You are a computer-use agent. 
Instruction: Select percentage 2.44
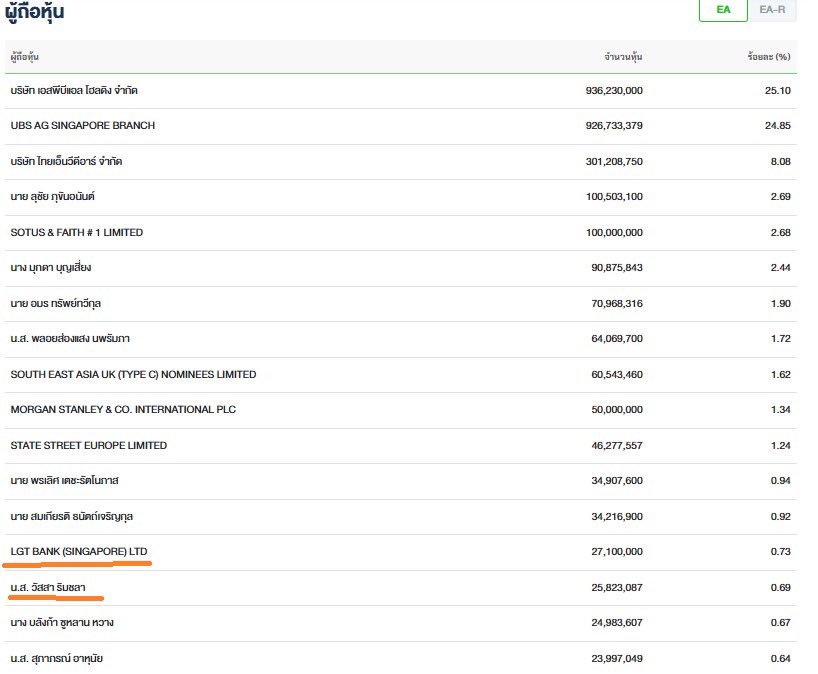click(780, 268)
